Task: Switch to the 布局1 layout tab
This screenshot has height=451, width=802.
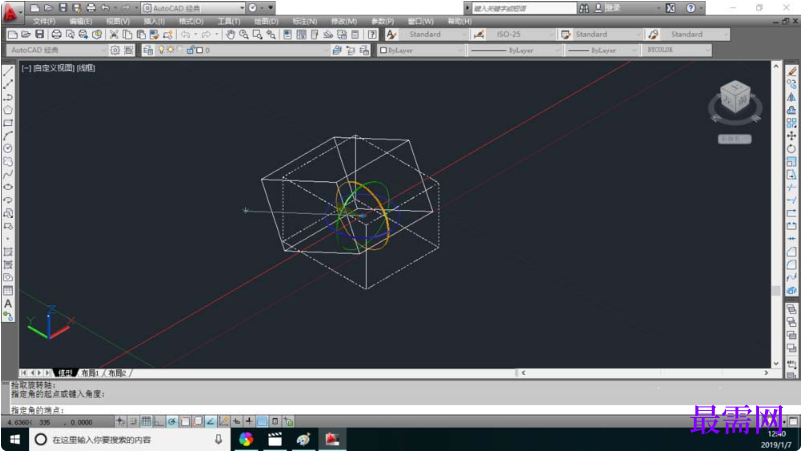Action: (90, 373)
